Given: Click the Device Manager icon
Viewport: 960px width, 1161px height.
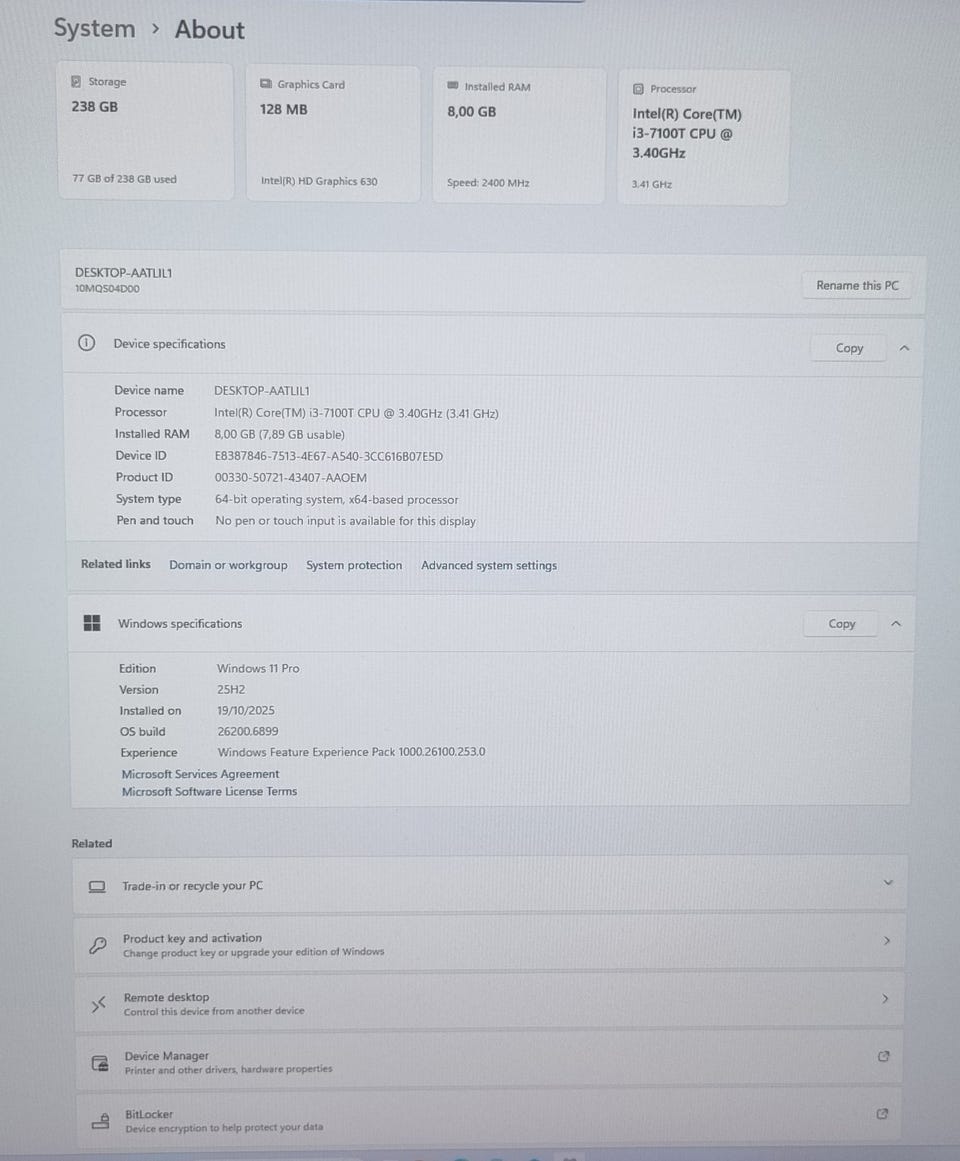Looking at the screenshot, I should [99, 1062].
